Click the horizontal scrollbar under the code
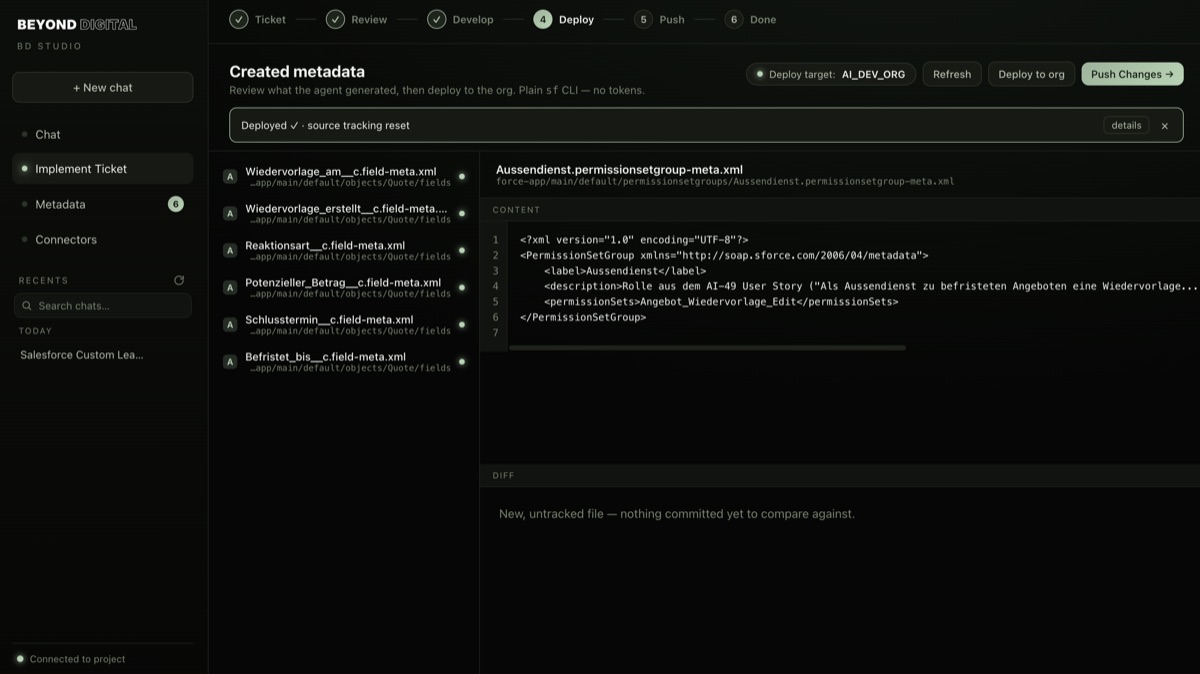Screen dimensions: 1200x674 coord(707,348)
